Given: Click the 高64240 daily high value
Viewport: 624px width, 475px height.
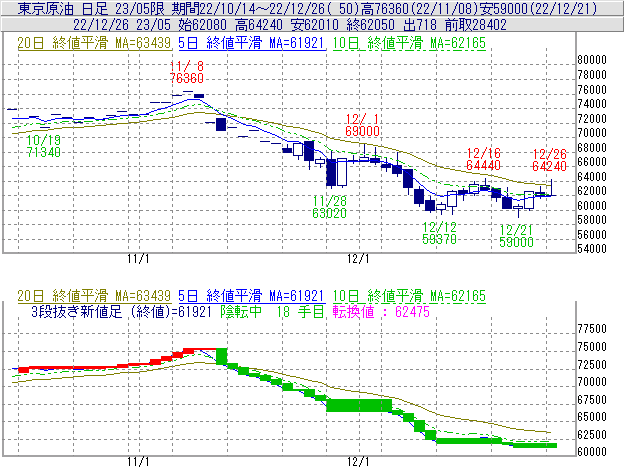Looking at the screenshot, I should point(259,25).
